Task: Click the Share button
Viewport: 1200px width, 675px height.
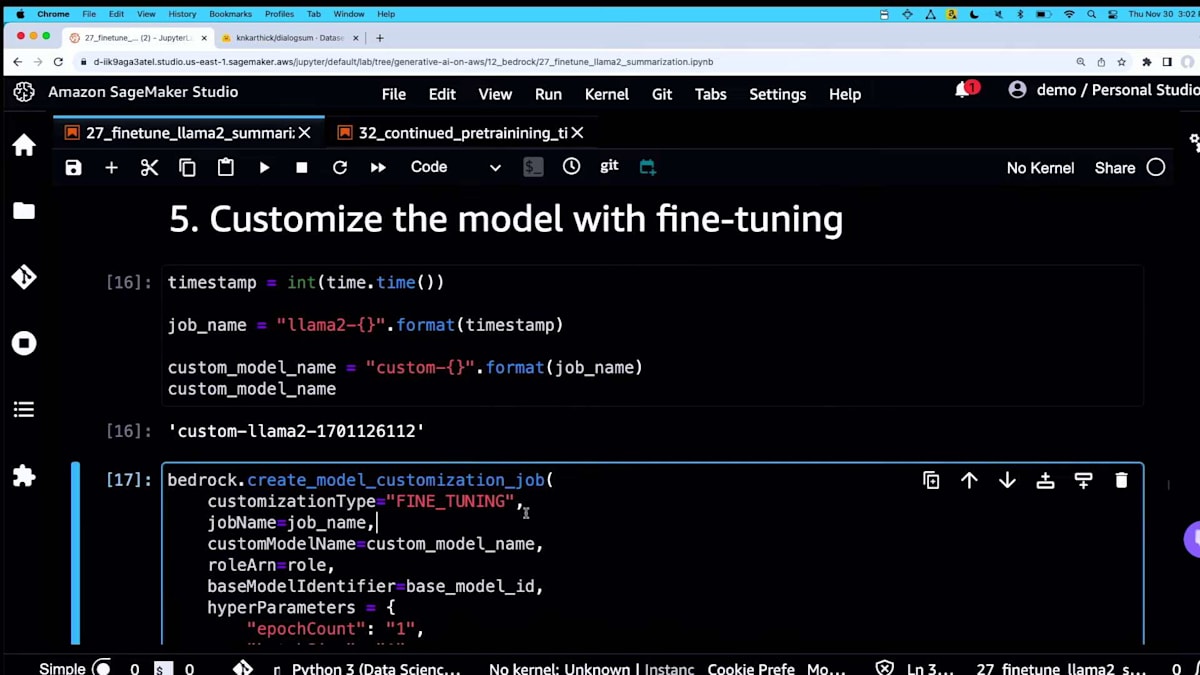Action: pyautogui.click(x=1114, y=168)
